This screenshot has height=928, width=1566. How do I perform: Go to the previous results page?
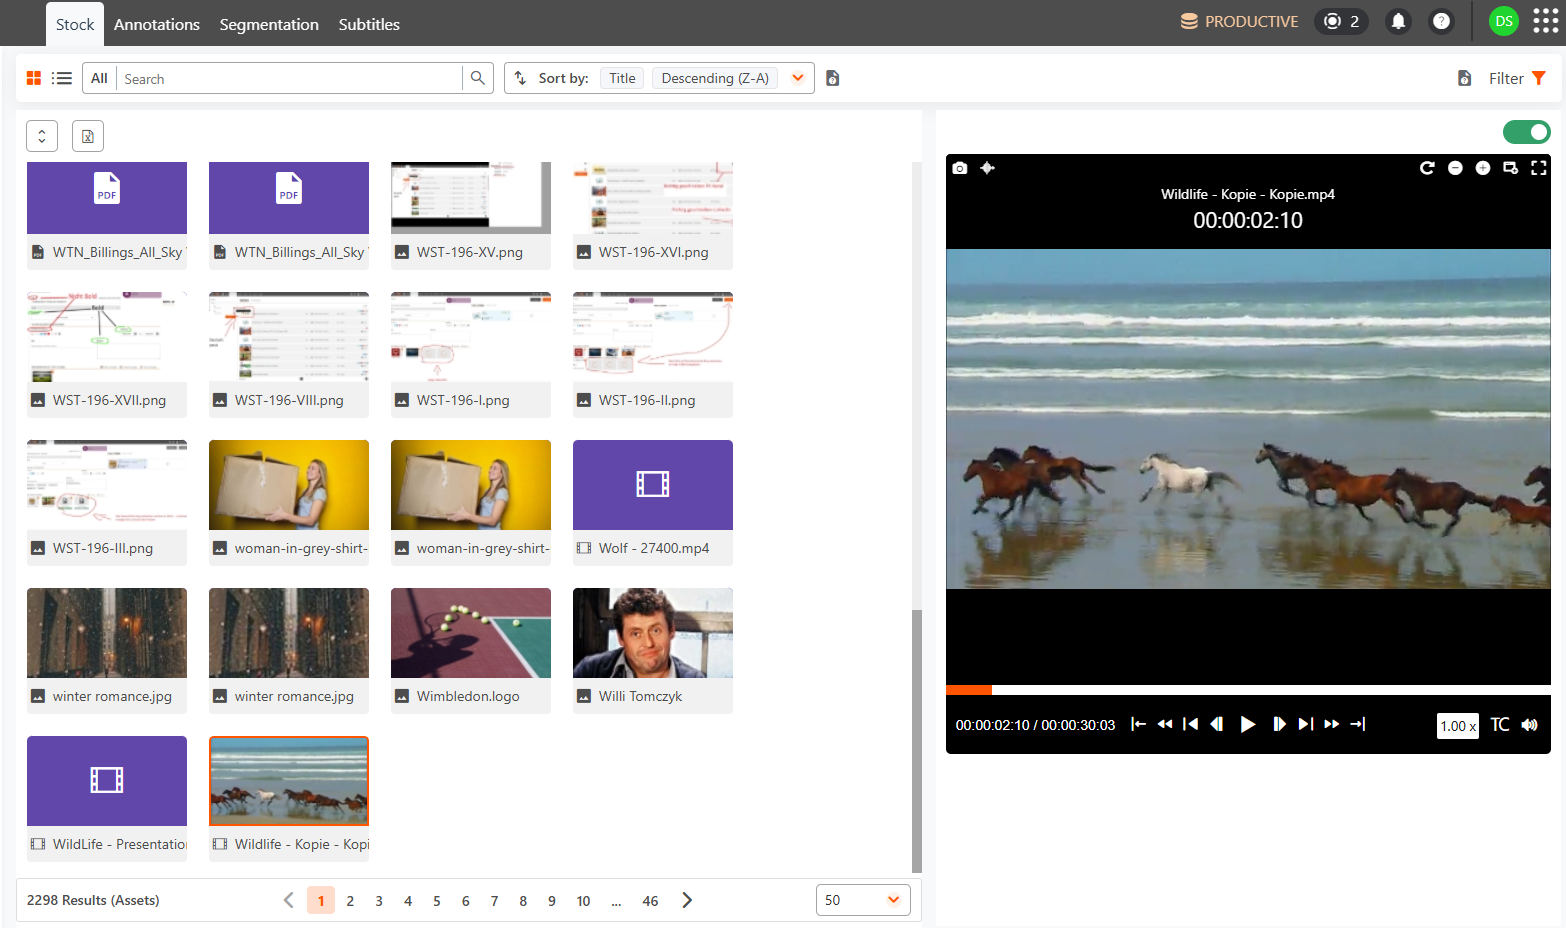click(289, 900)
